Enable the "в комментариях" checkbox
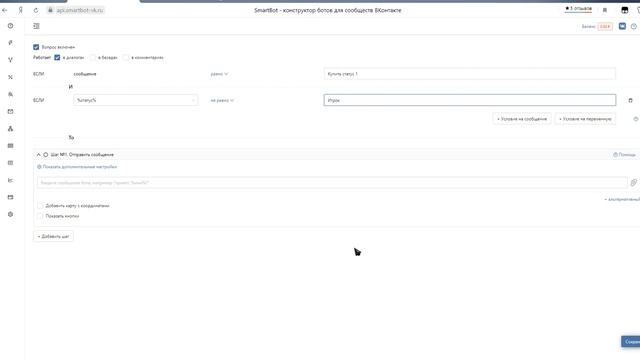Viewport: 640px width, 360px height. (126, 58)
